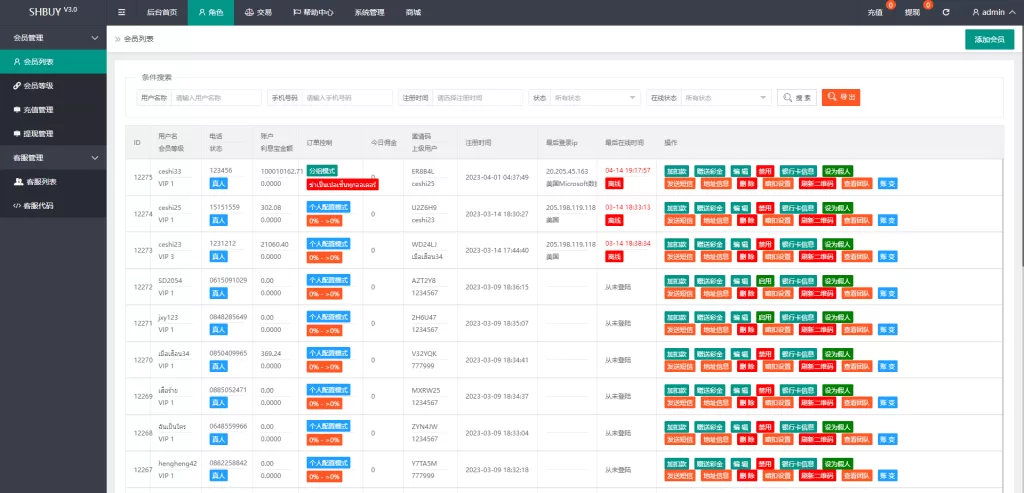Open 提现管理 in the sidebar
This screenshot has width=1024, height=493.
click(38, 134)
